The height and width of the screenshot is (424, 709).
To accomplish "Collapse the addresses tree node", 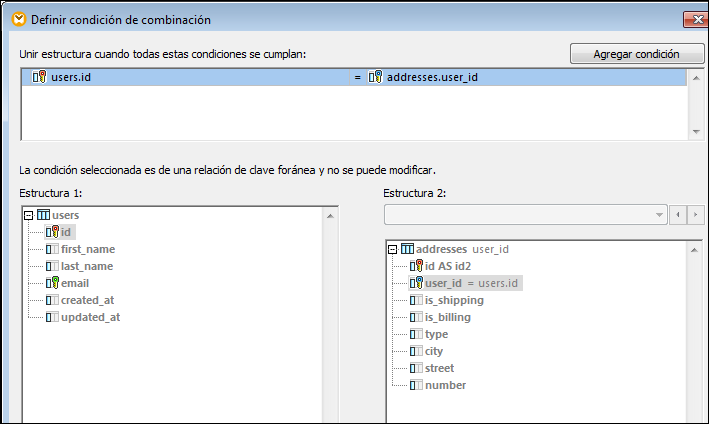I will pyautogui.click(x=393, y=249).
